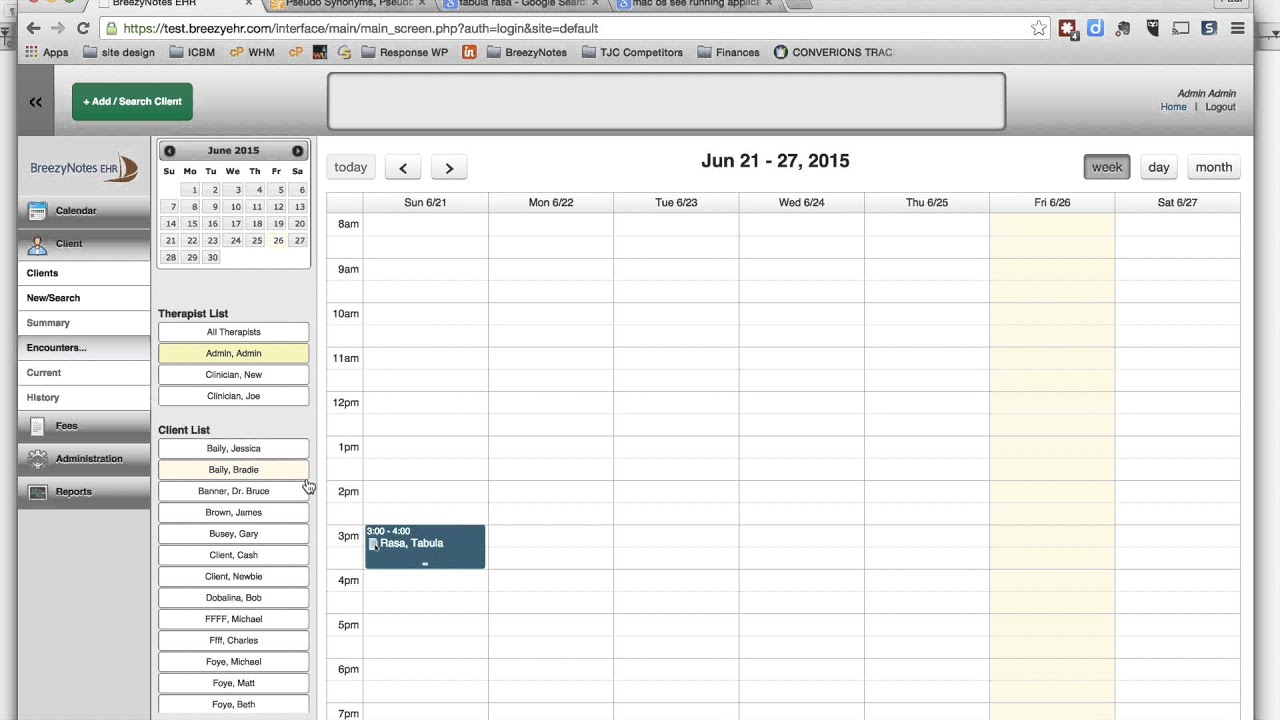Show next week with right arrow button
Viewport: 1280px width, 720px height.
tap(449, 168)
